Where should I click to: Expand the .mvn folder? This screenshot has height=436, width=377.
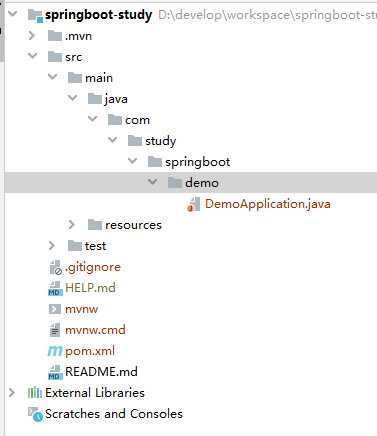(x=32, y=35)
